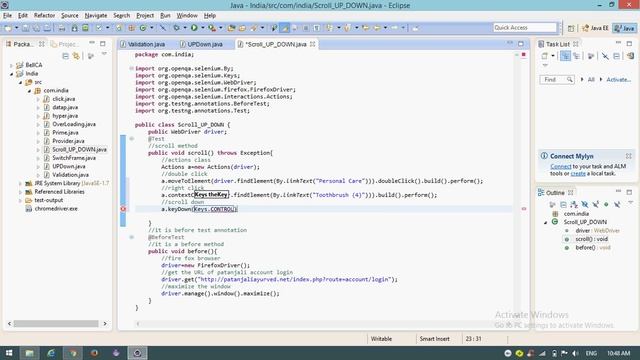Click the File Explorer taskbar icon
The width and height of the screenshot is (640, 360).
[29, 353]
